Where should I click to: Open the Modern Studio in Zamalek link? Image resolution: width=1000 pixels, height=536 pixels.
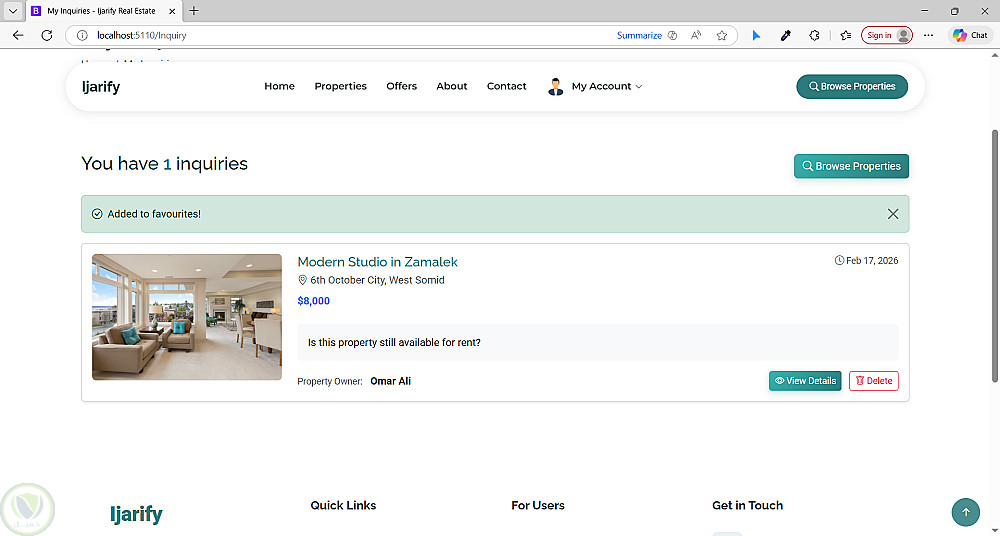tap(377, 262)
